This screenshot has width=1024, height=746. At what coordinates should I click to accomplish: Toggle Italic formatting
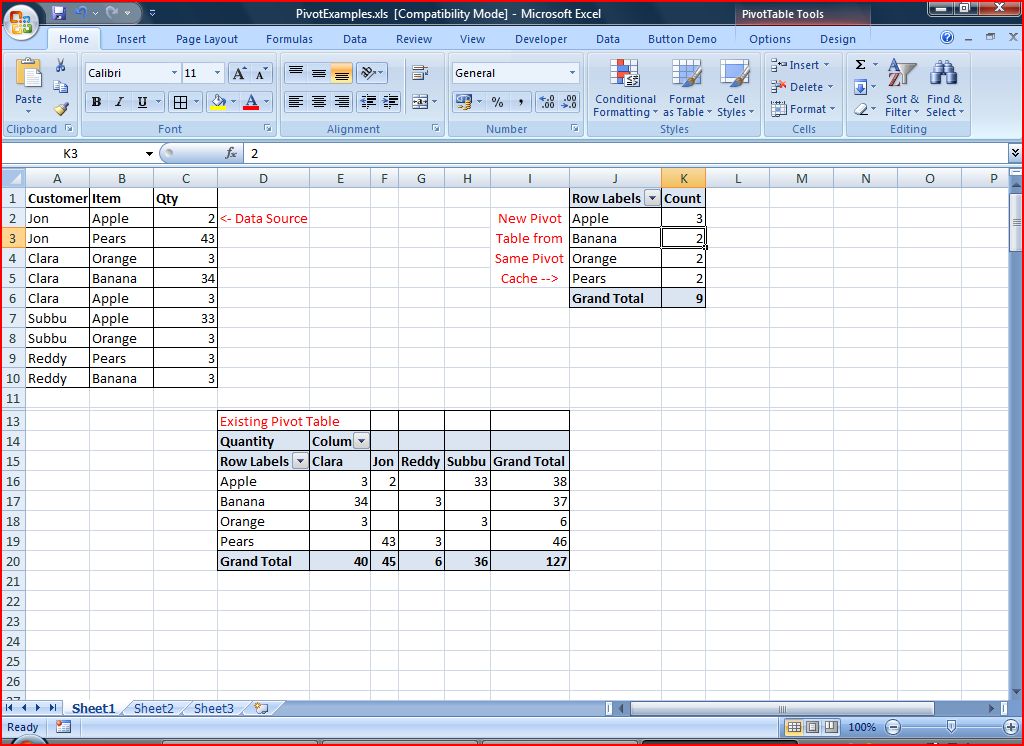pos(119,102)
